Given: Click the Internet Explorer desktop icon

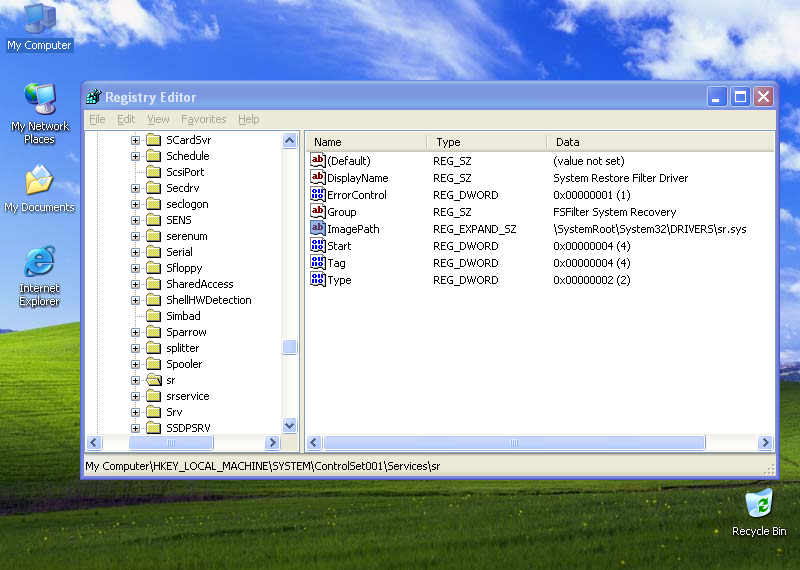Looking at the screenshot, I should (39, 276).
